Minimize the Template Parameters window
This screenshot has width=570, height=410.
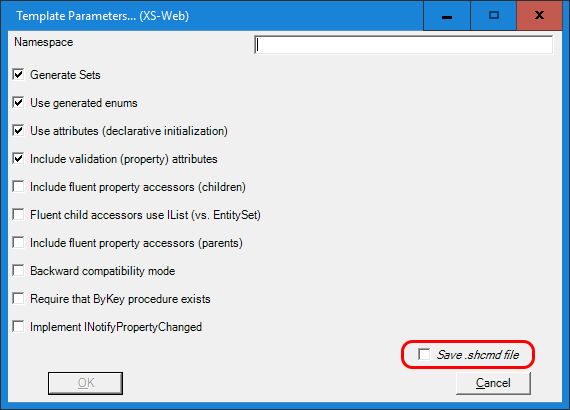[x=447, y=16]
